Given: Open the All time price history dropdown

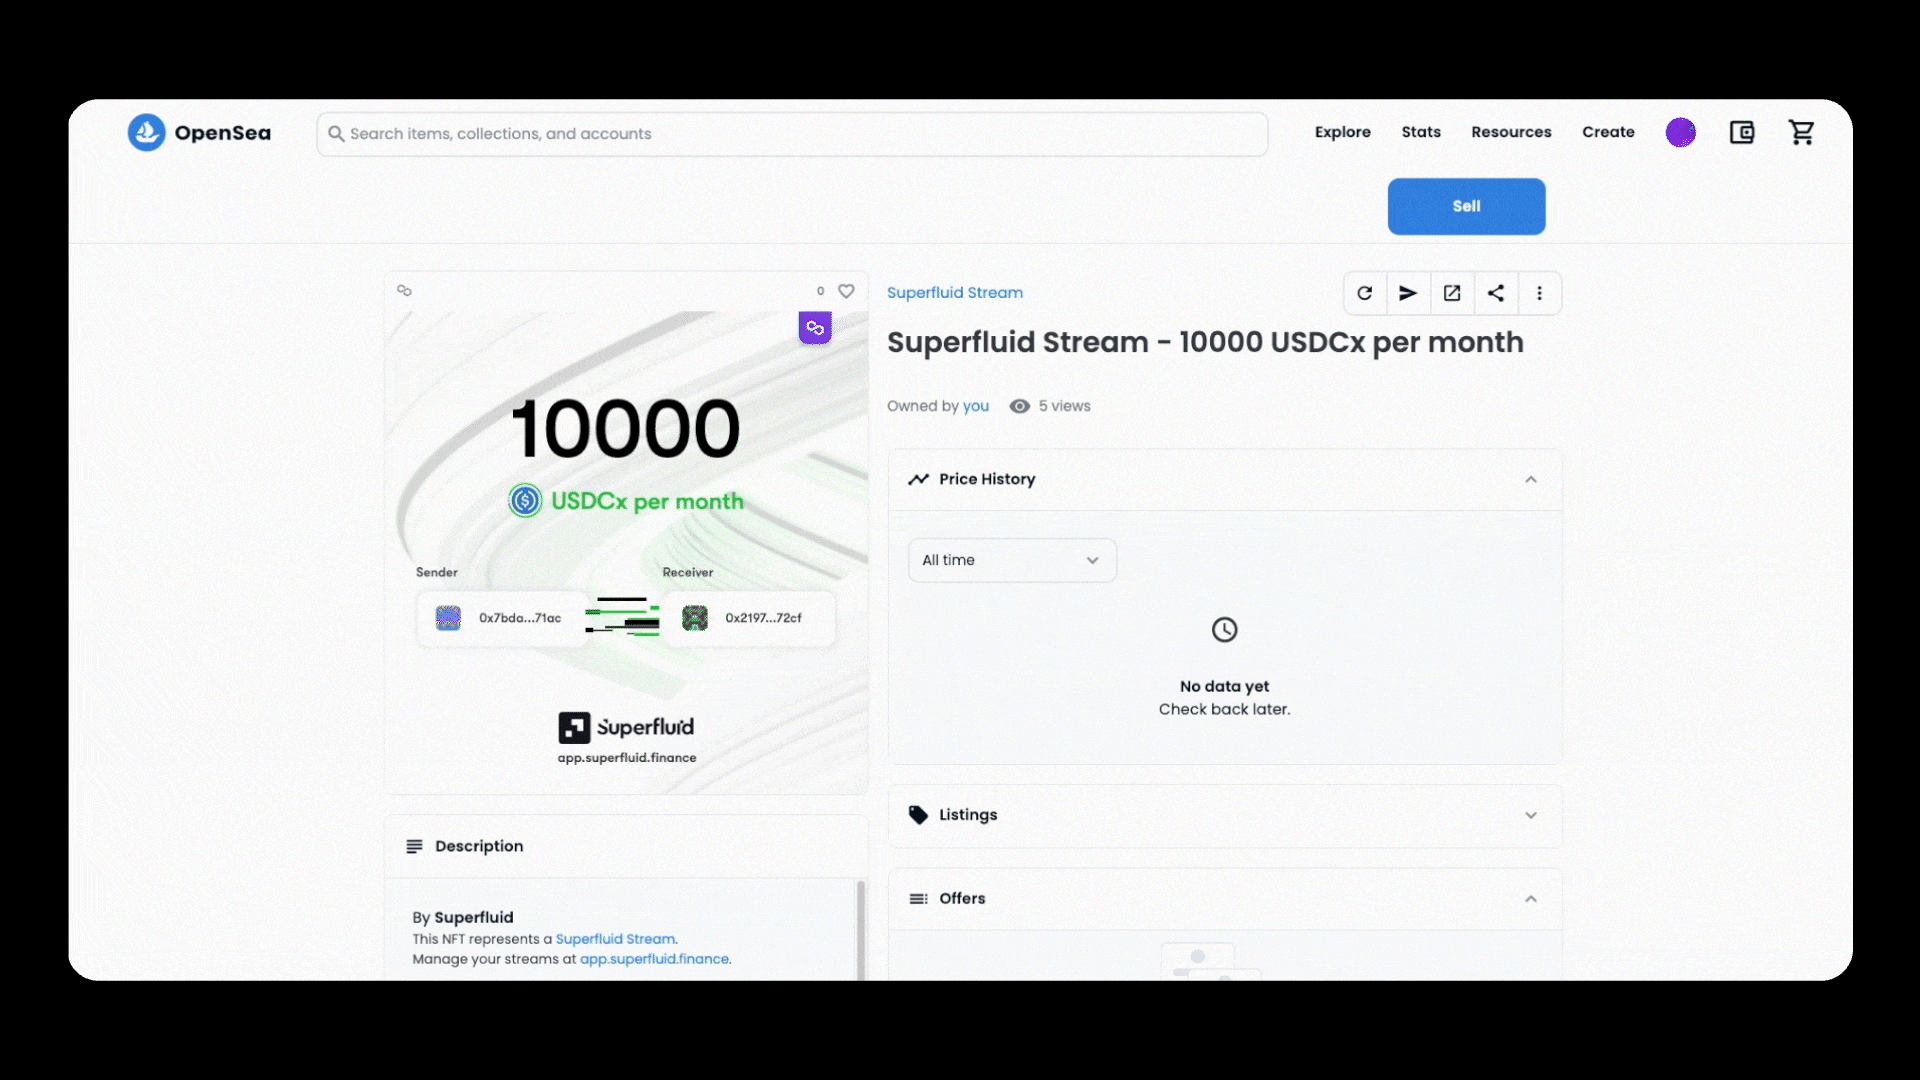Looking at the screenshot, I should pos(1011,560).
